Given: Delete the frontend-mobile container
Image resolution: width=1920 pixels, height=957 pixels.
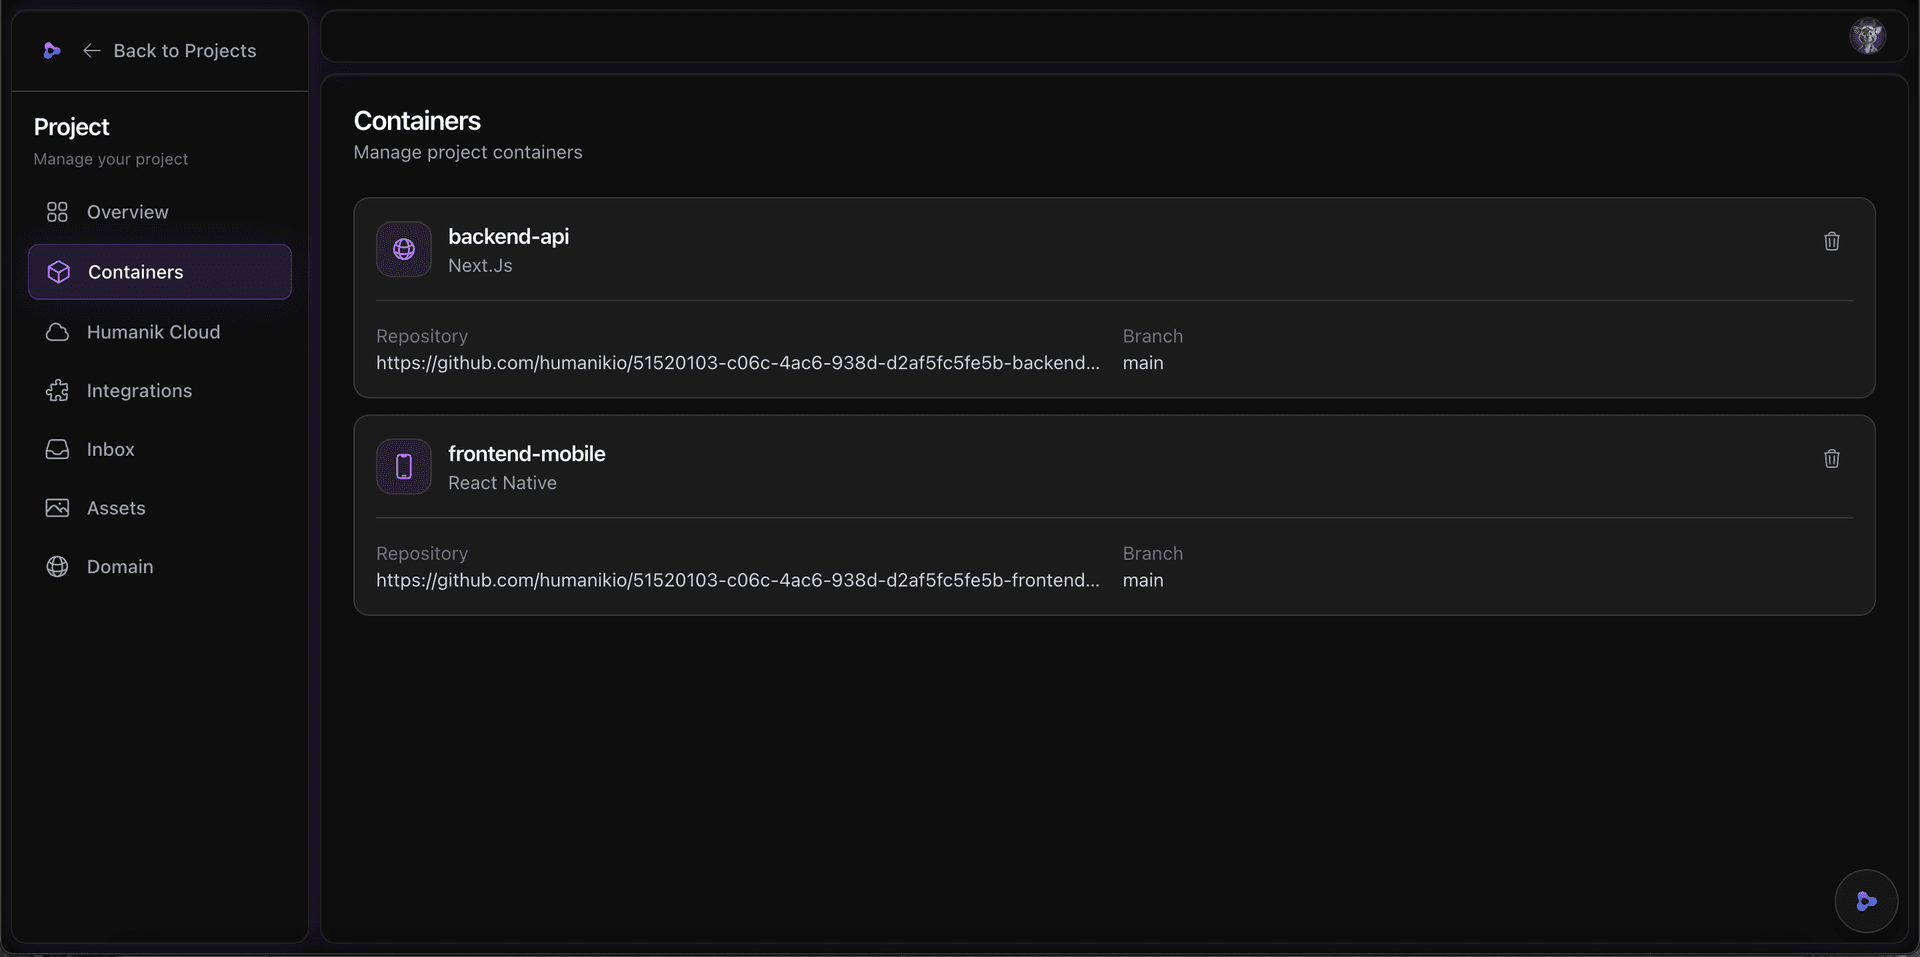Looking at the screenshot, I should point(1831,458).
